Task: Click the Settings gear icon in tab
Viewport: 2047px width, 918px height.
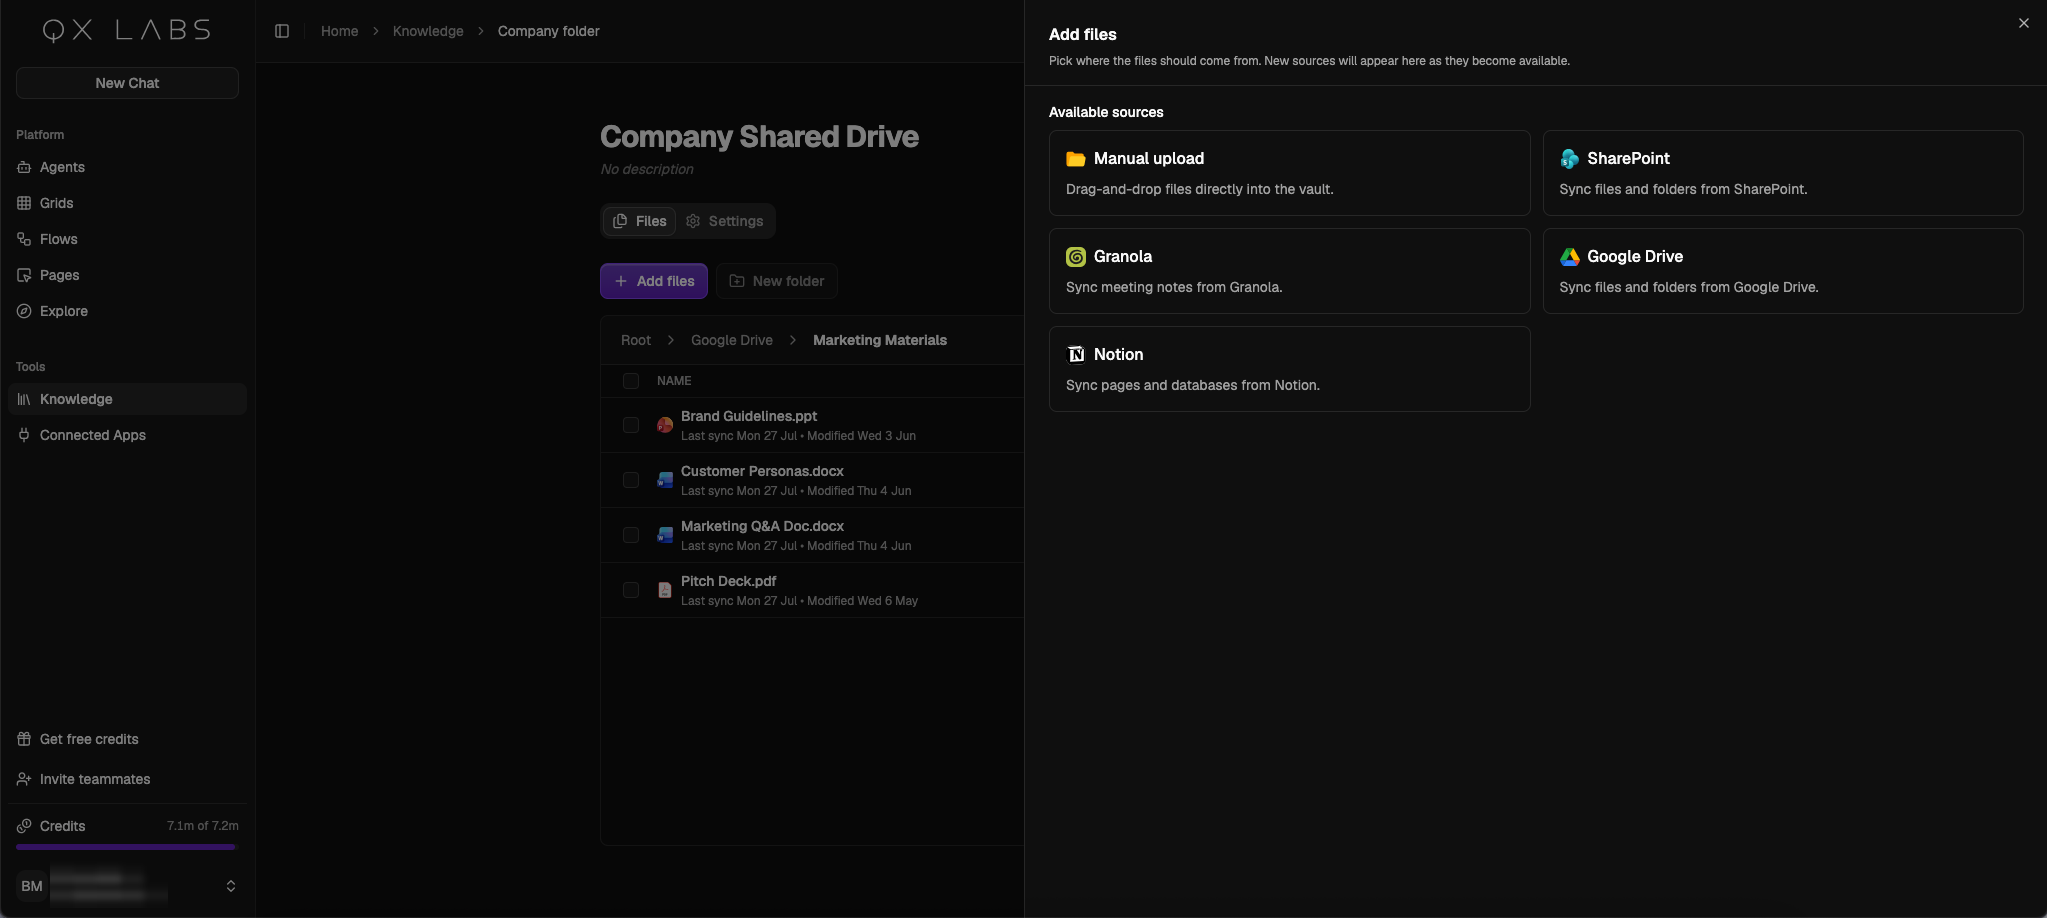Action: [x=693, y=221]
